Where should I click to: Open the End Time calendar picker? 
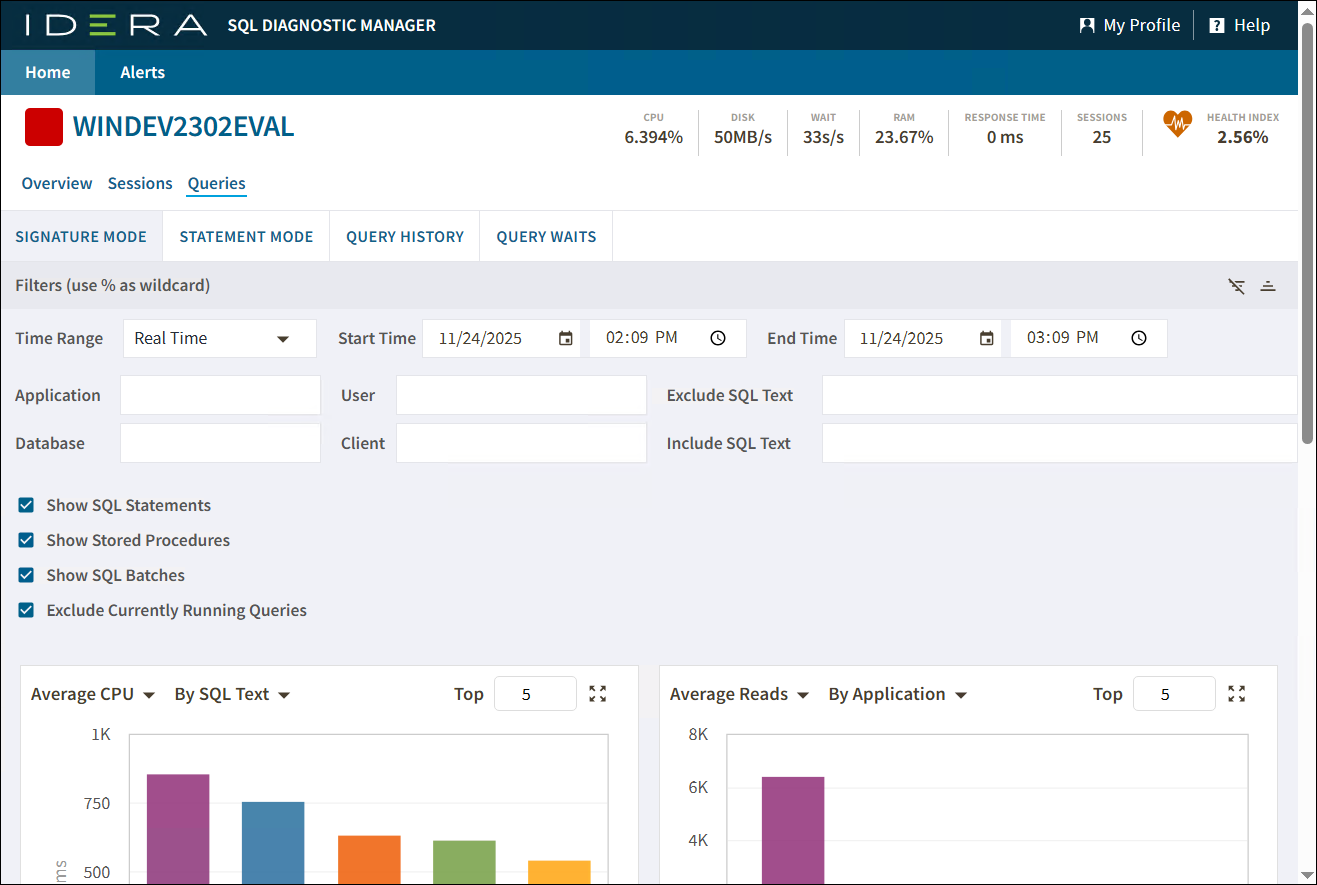(987, 339)
